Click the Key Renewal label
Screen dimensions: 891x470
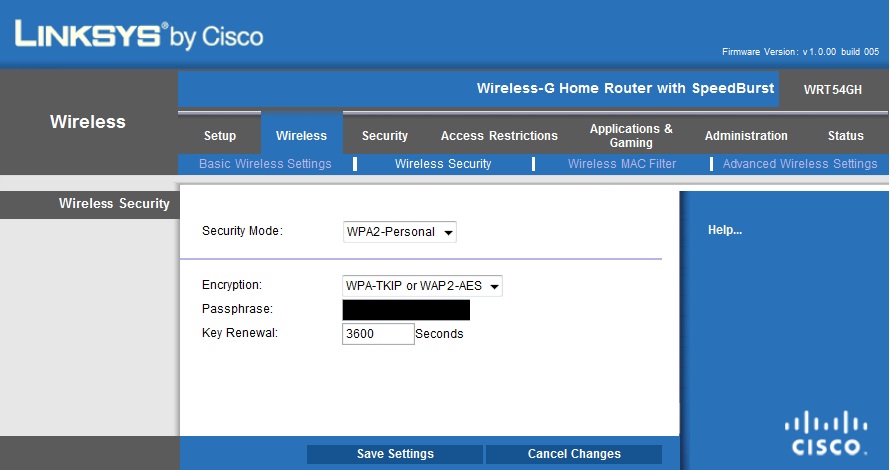pyautogui.click(x=240, y=332)
